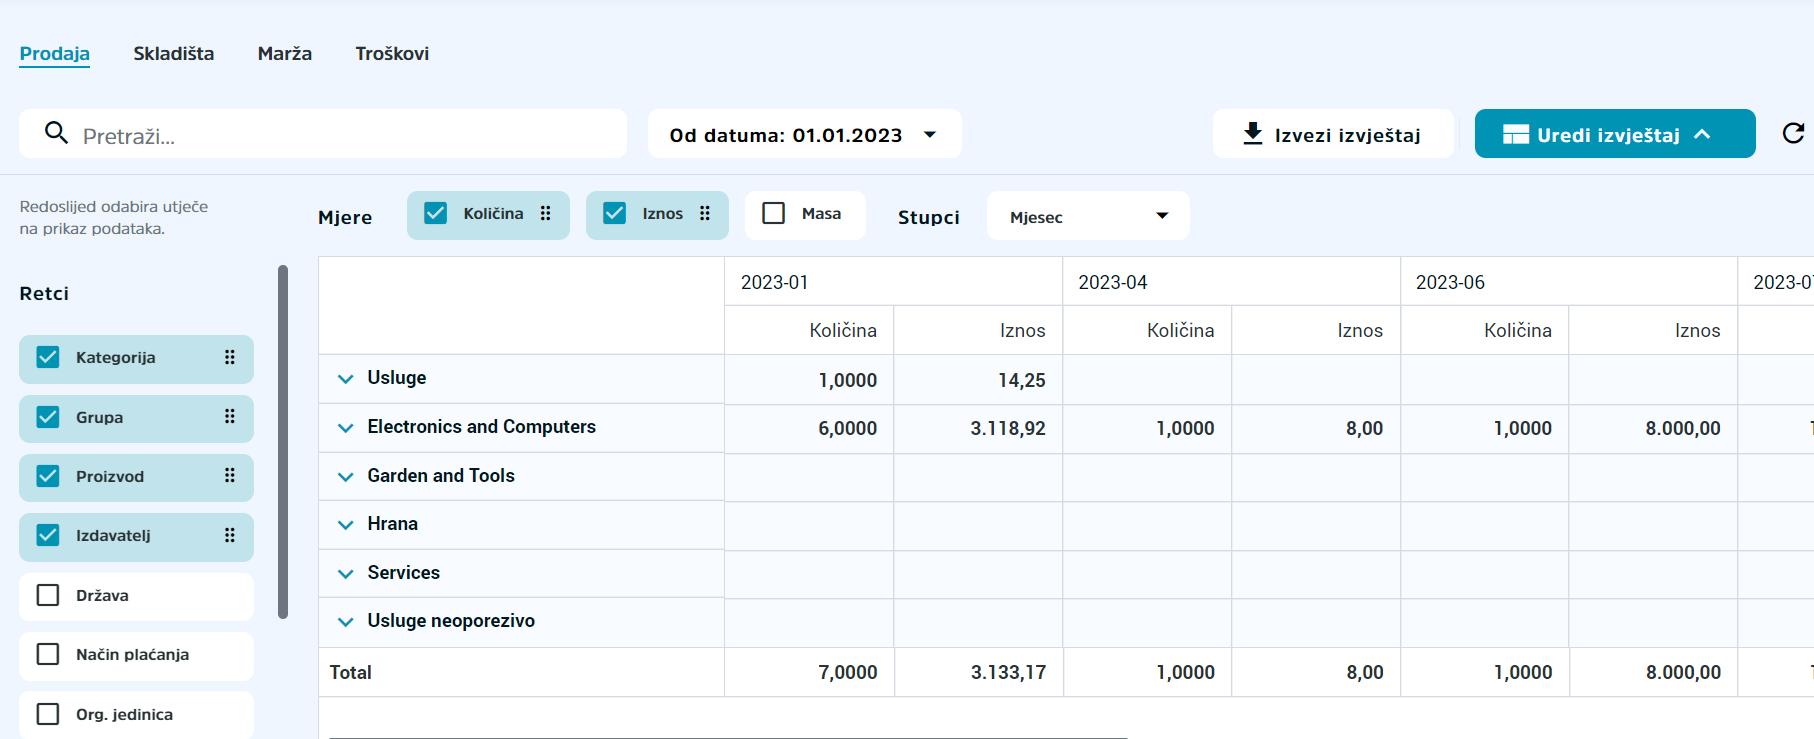Click the Izvezi izvještaj button
The image size is (1814, 739).
(x=1333, y=134)
